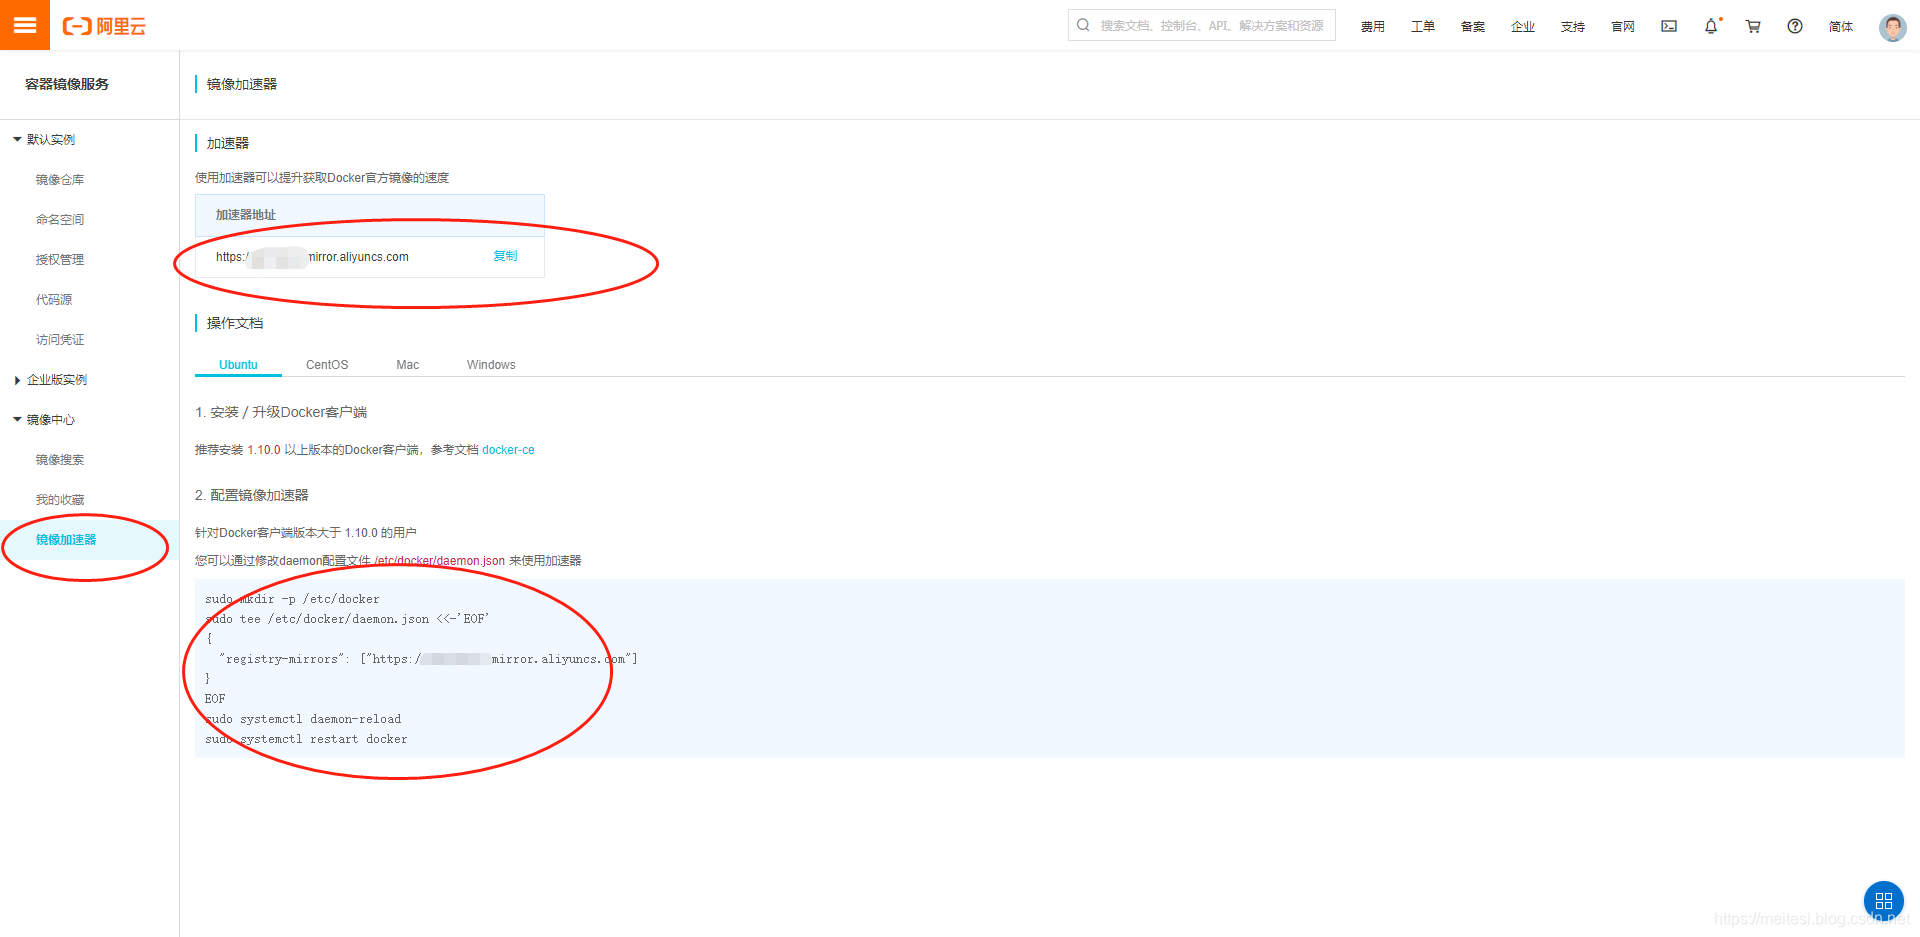Open the user avatar menu
Image resolution: width=1920 pixels, height=937 pixels.
pos(1892,27)
